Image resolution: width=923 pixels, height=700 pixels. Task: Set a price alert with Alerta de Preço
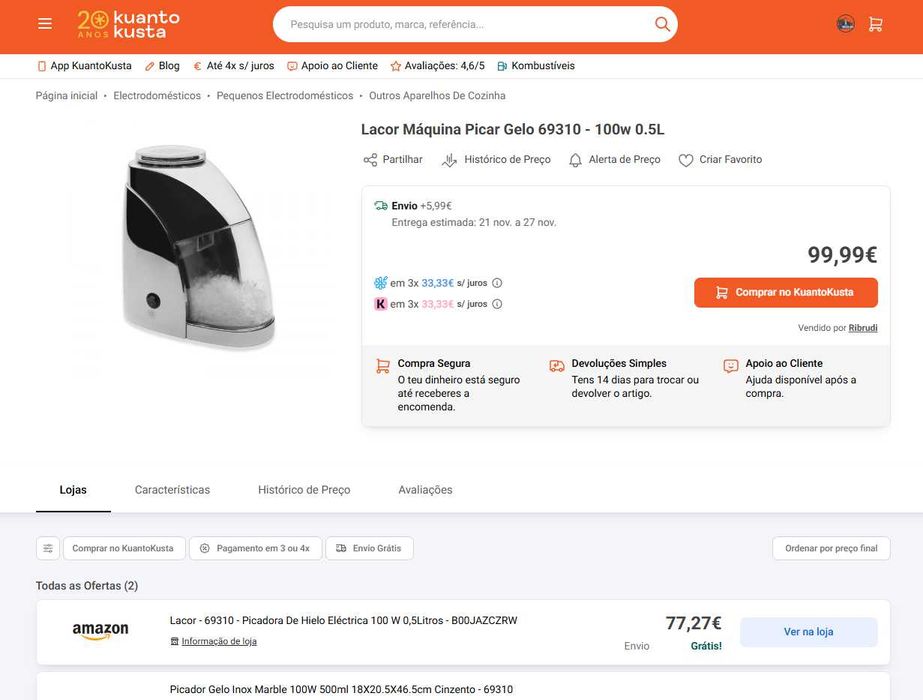(x=614, y=160)
